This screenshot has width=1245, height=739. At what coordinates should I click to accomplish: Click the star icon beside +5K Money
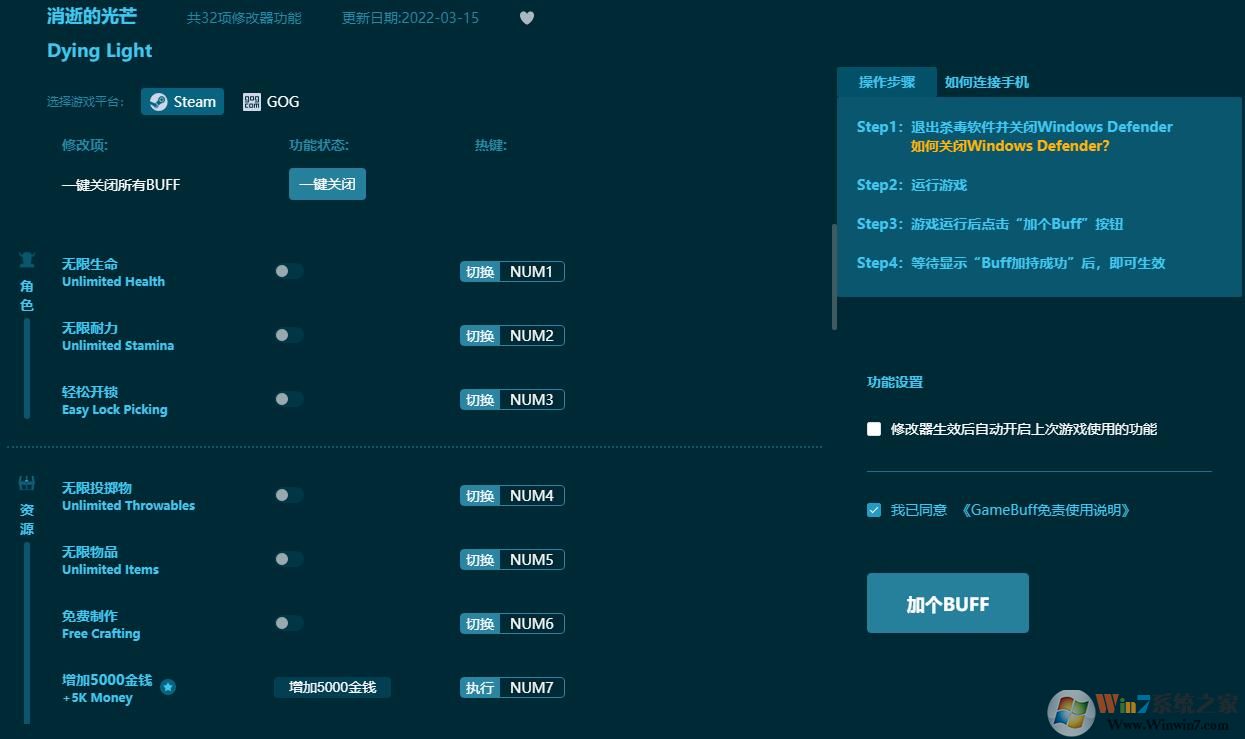[168, 687]
